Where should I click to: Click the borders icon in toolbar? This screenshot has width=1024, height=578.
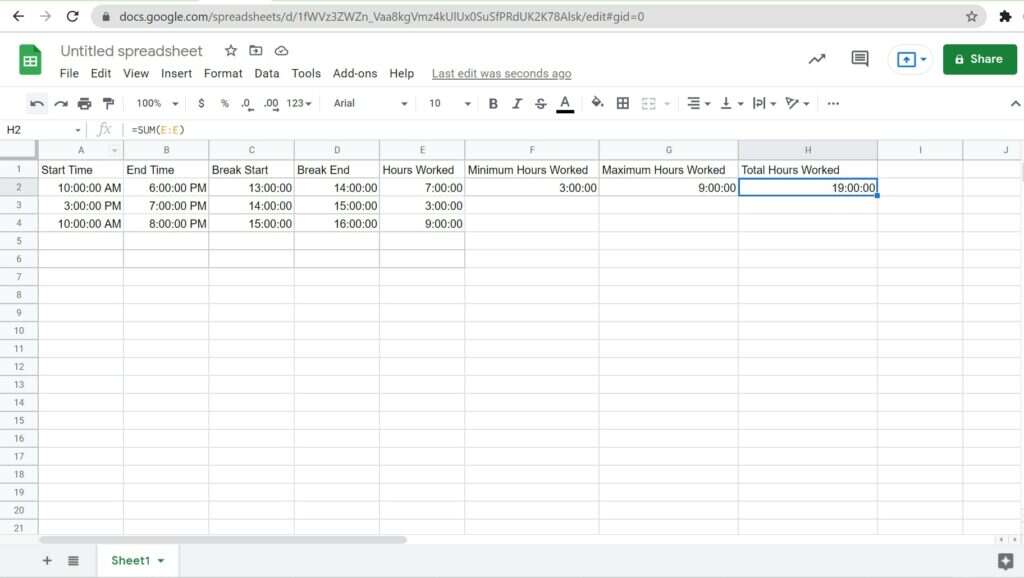click(623, 103)
